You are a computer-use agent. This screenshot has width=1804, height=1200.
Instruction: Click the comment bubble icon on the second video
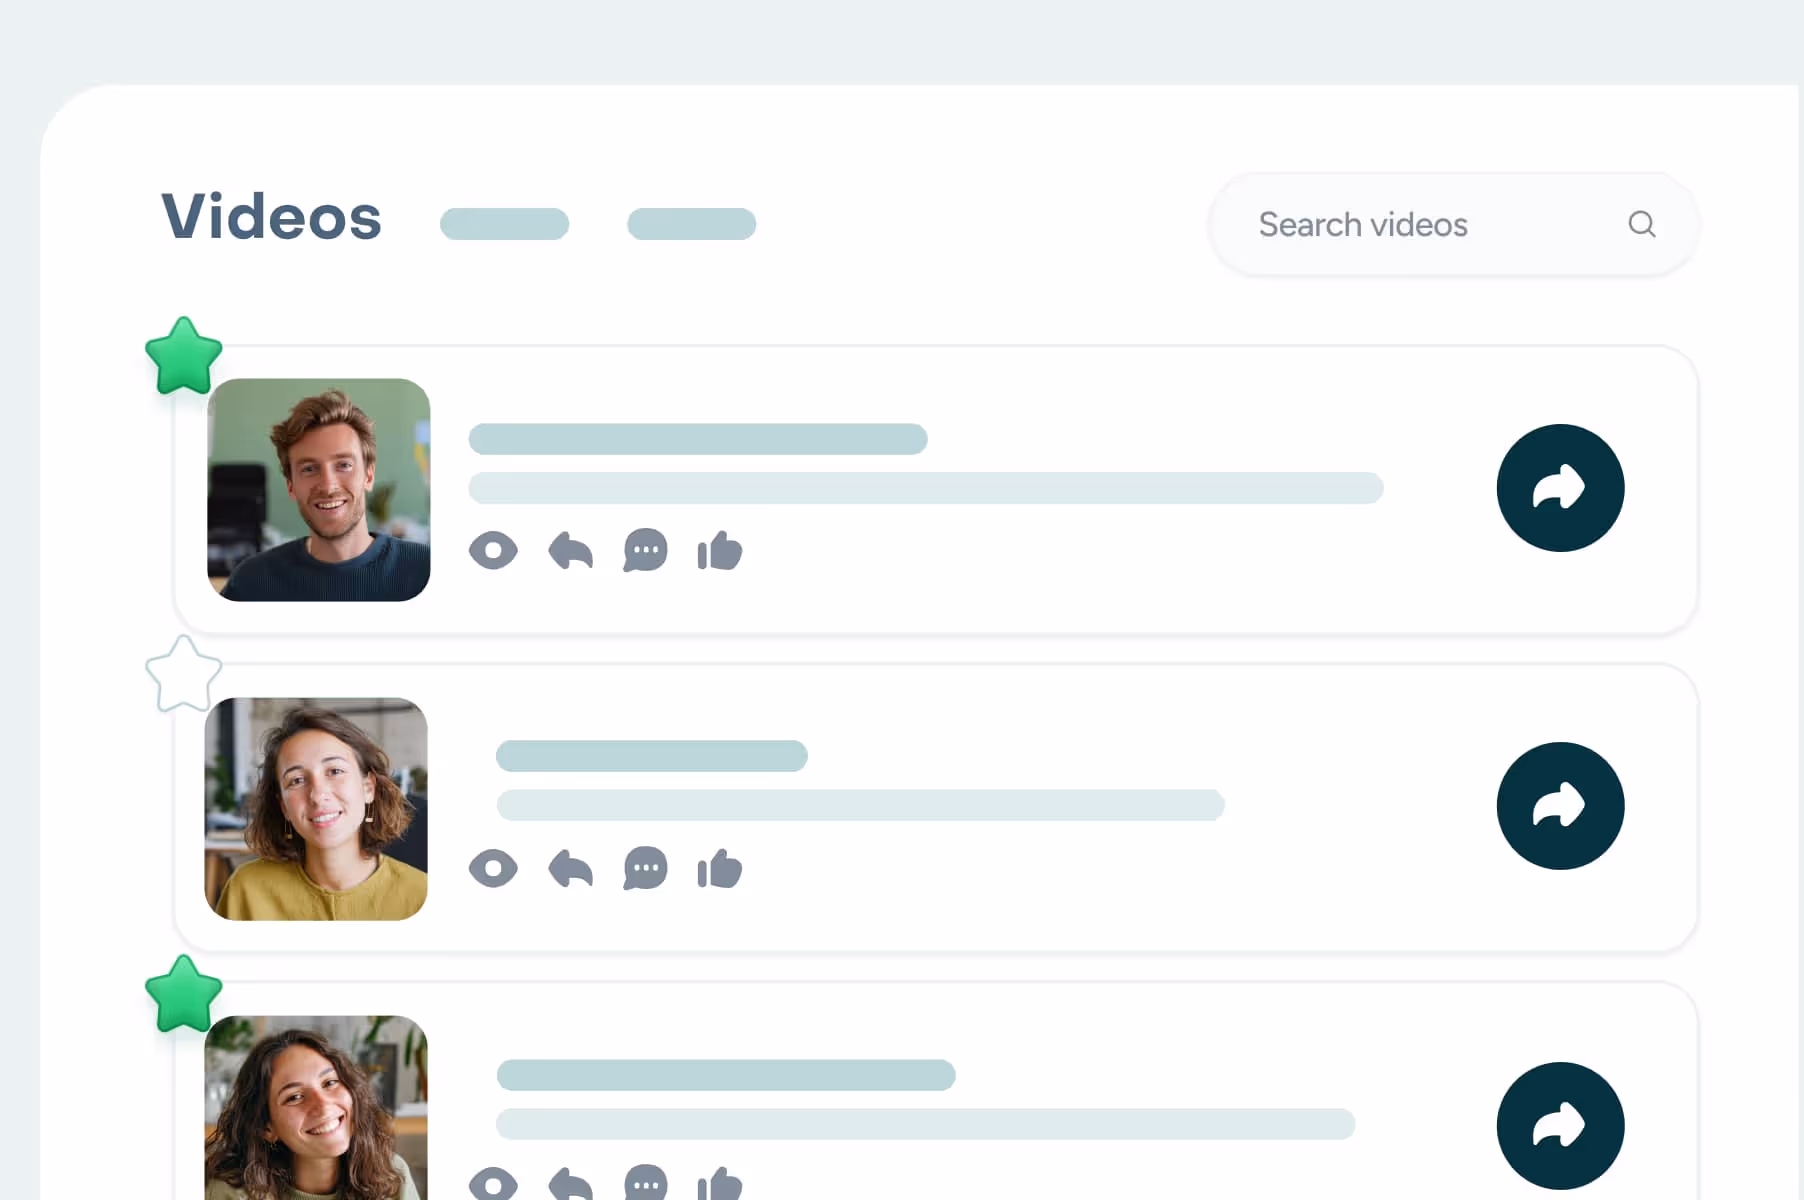[645, 869]
